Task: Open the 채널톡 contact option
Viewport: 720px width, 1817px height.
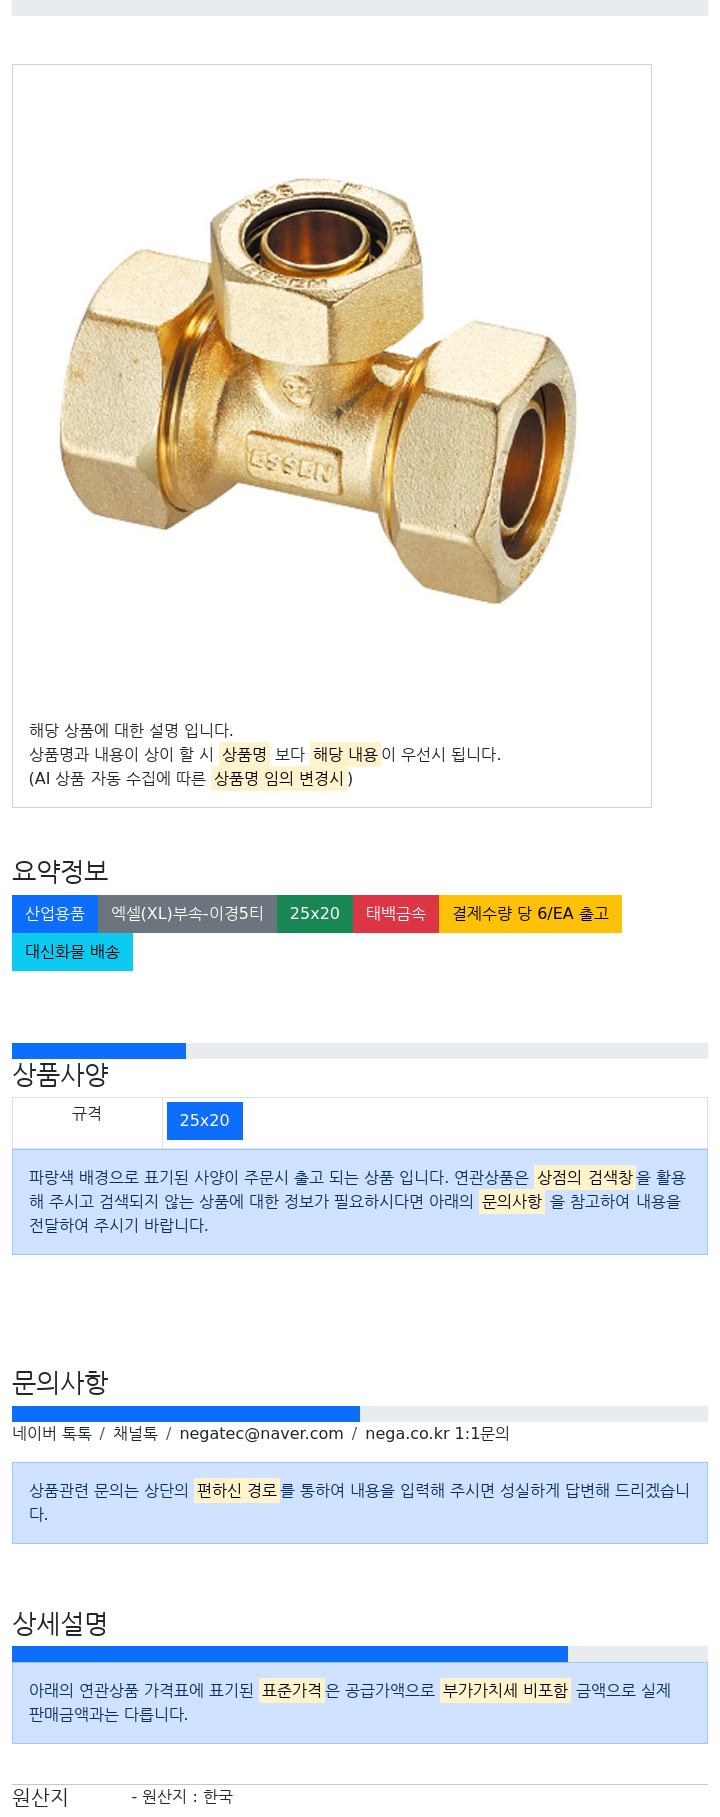Action: pos(135,1434)
